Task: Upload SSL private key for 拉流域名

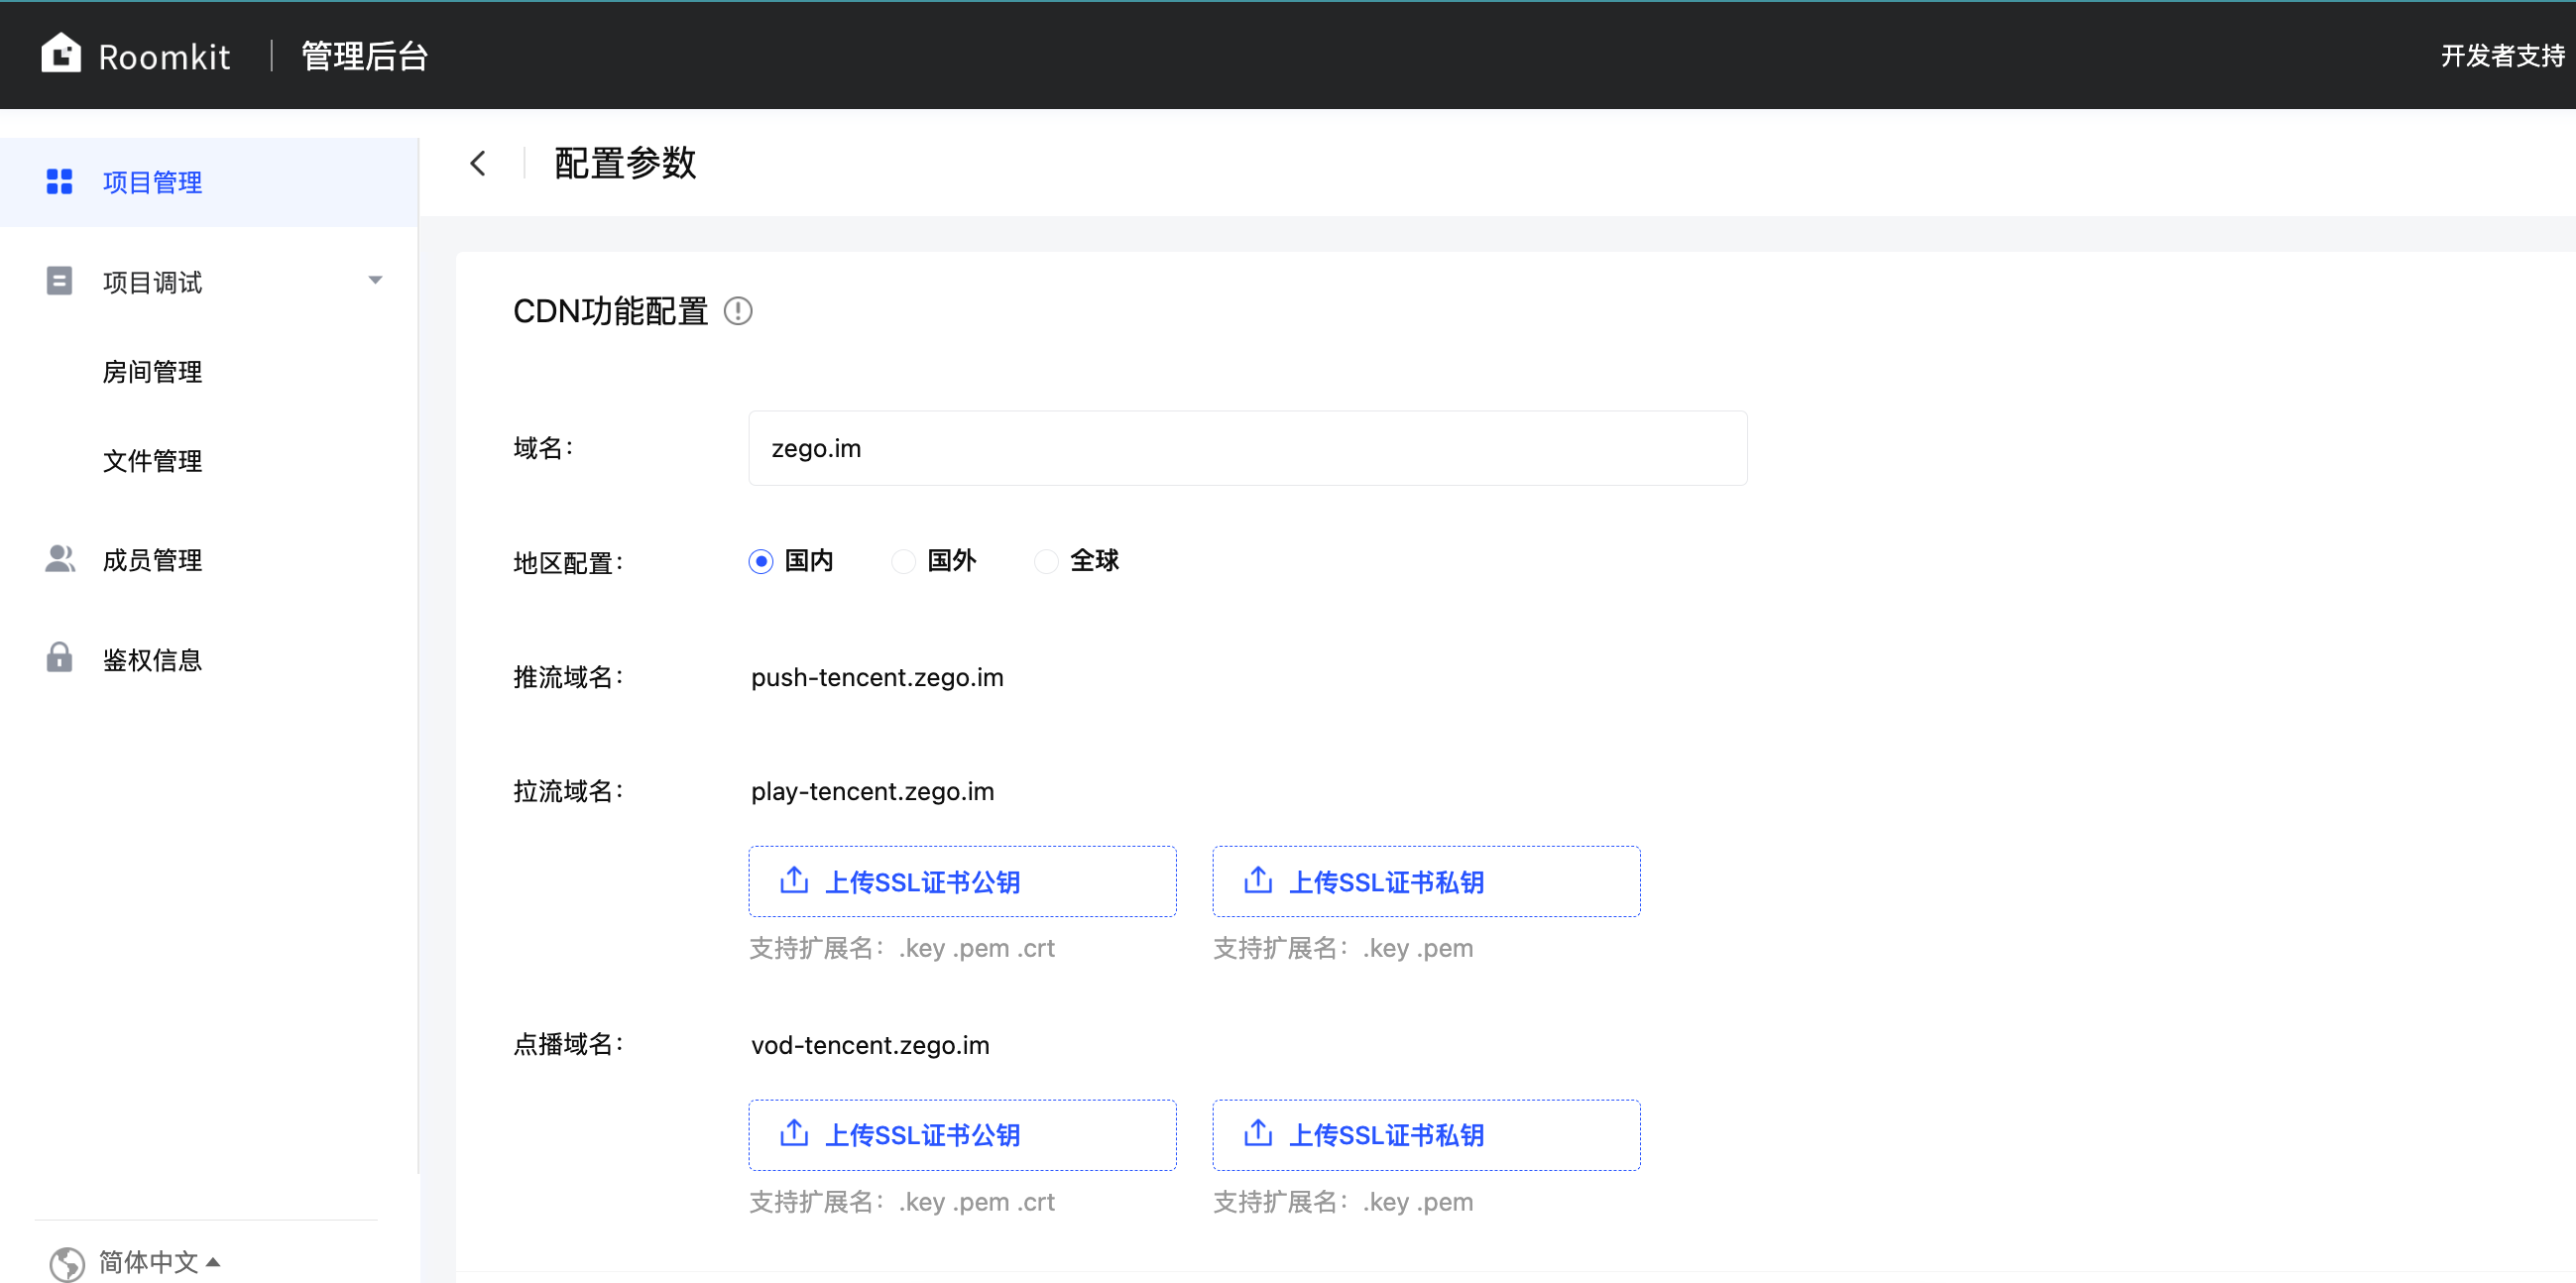Action: (1426, 881)
